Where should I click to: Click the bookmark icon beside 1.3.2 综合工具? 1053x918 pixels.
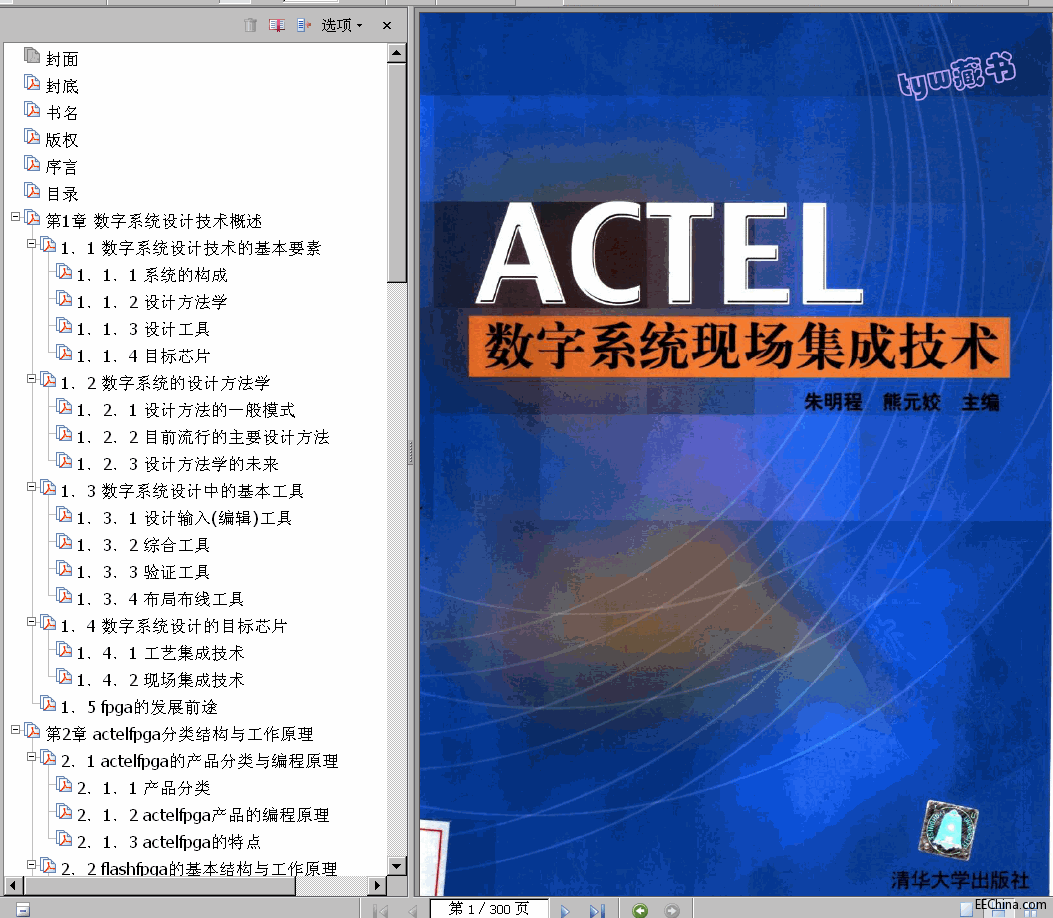64,542
